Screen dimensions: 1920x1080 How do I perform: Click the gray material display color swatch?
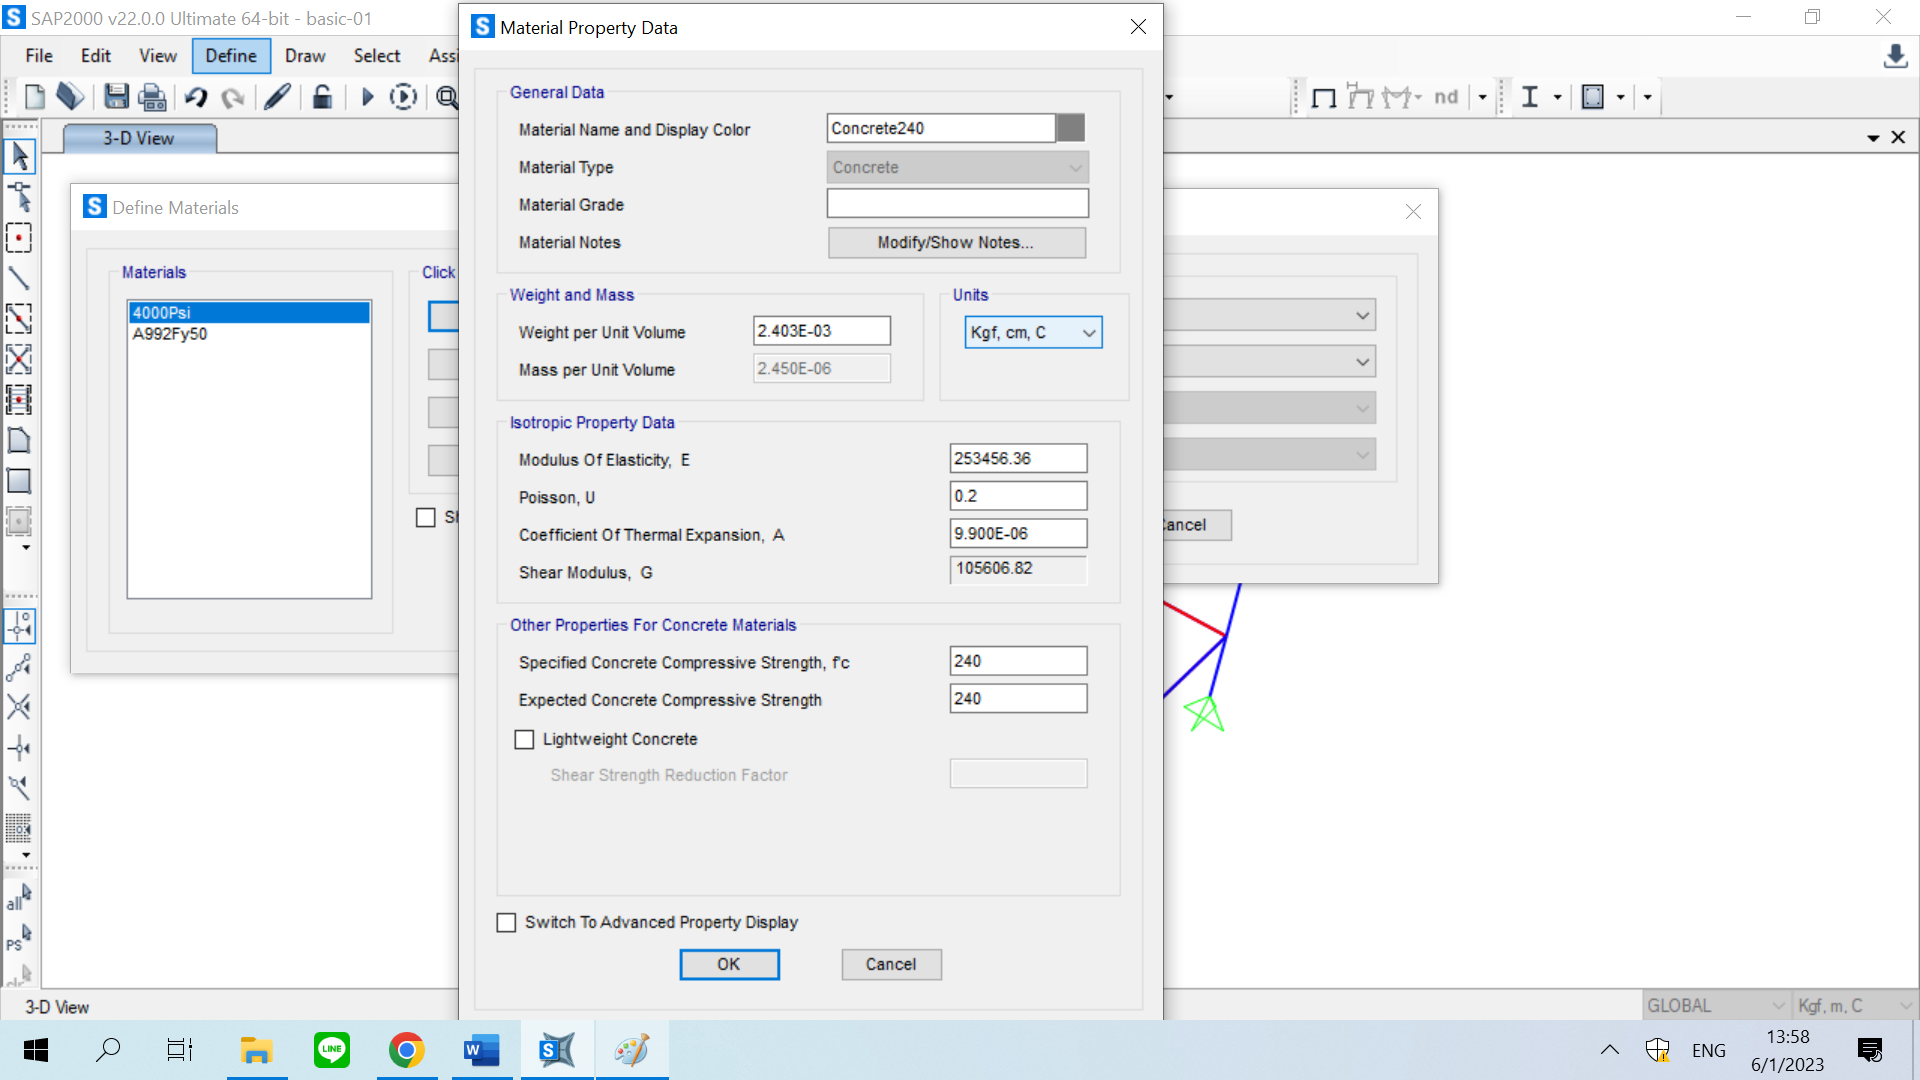pyautogui.click(x=1070, y=128)
